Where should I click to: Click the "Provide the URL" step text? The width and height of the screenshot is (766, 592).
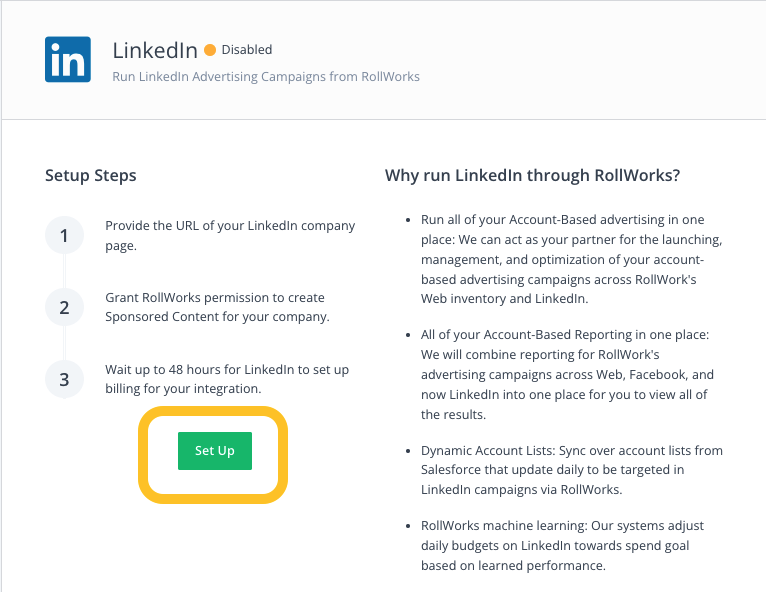[x=230, y=235]
